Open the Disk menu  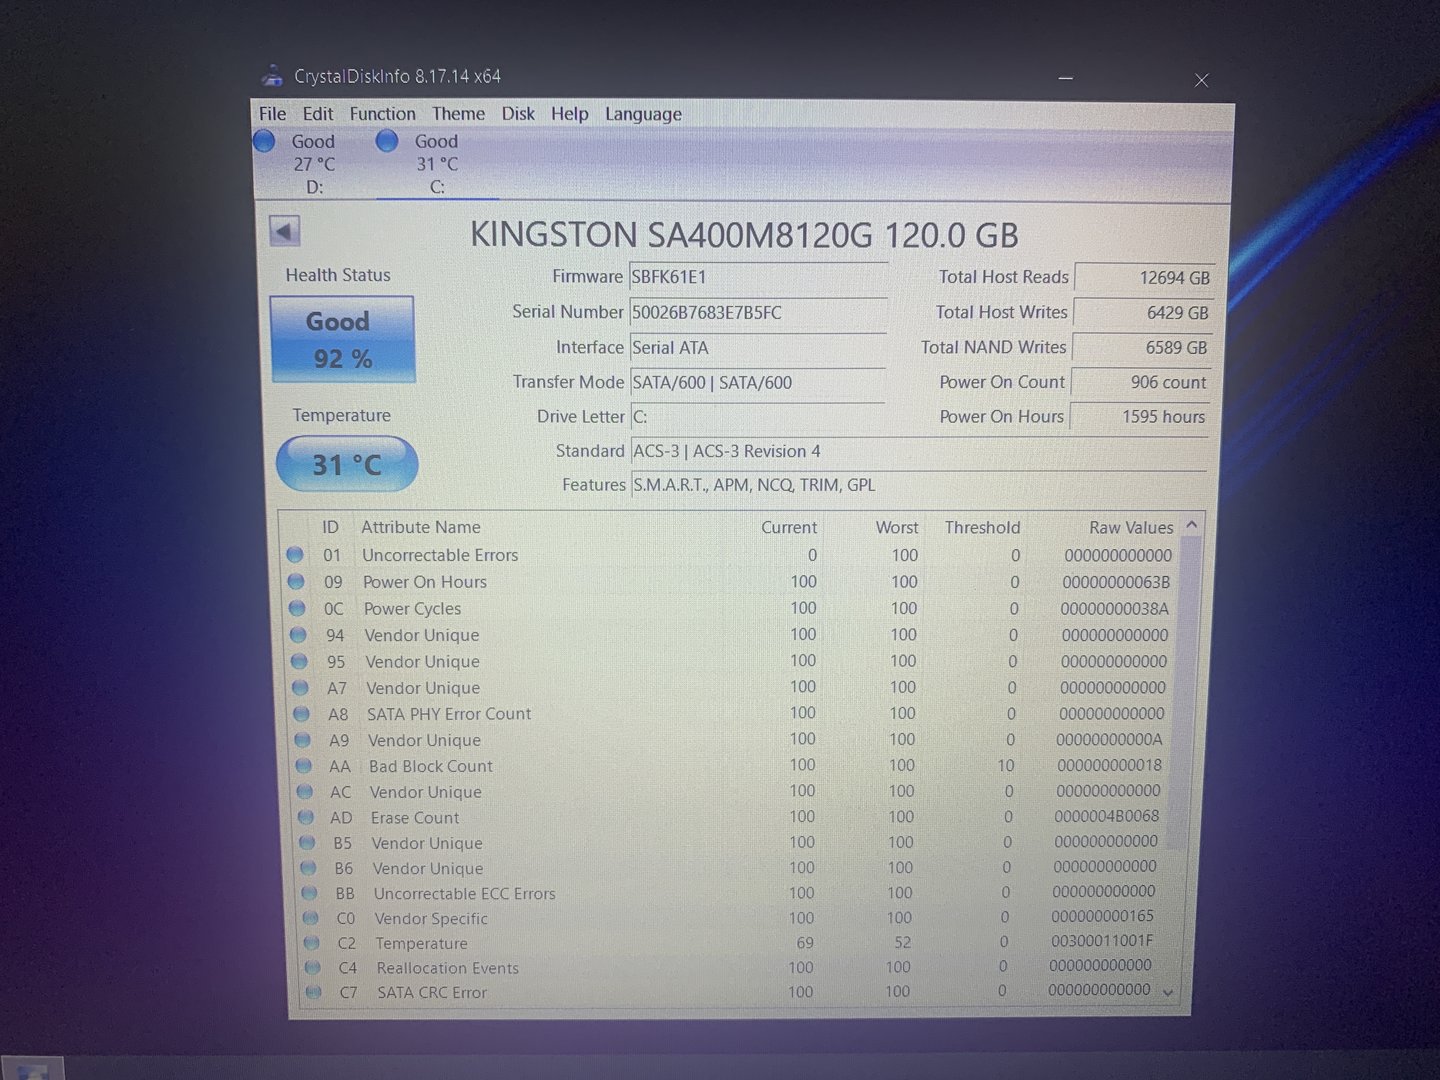tap(518, 114)
